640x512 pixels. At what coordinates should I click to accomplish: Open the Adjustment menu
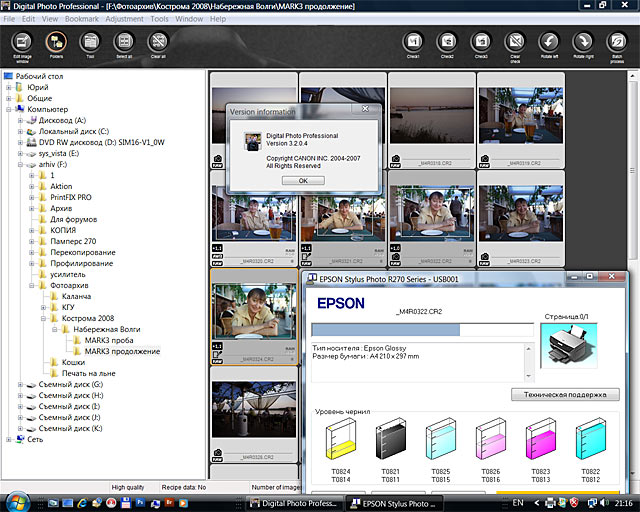click(124, 19)
